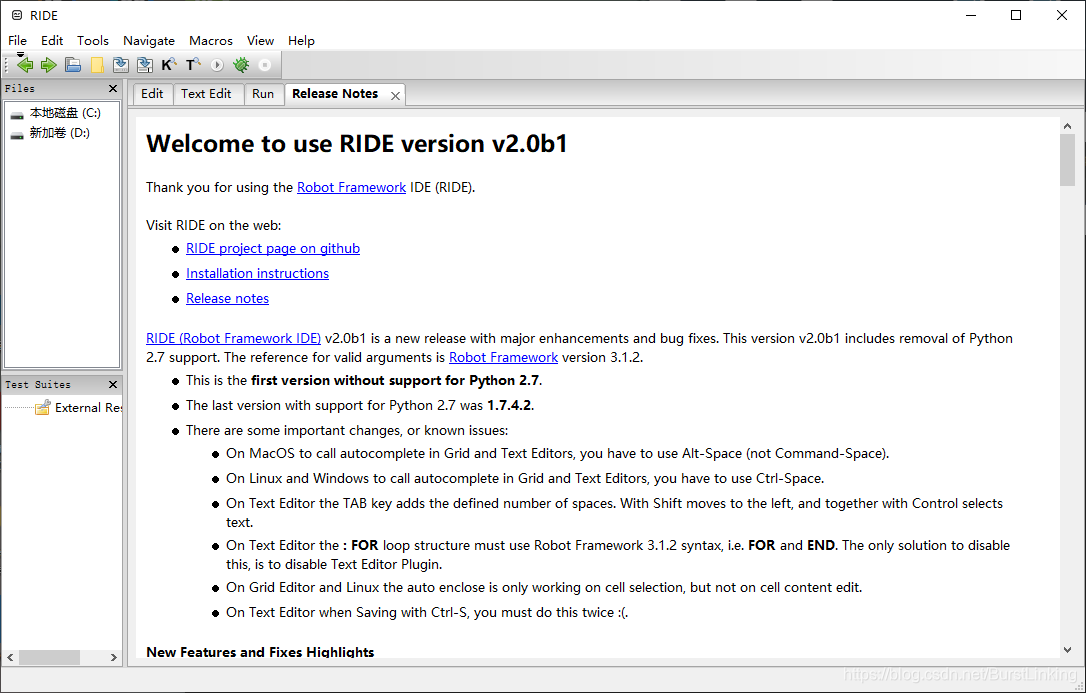The image size is (1086, 693).
Task: Click the release notes vertical scrollbar thumb
Action: [1067, 161]
